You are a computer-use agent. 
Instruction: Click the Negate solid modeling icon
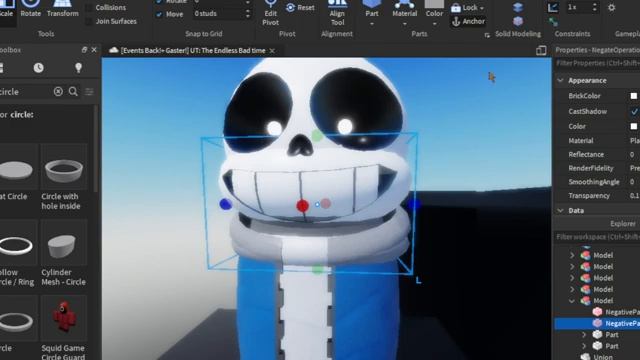pyautogui.click(x=518, y=21)
